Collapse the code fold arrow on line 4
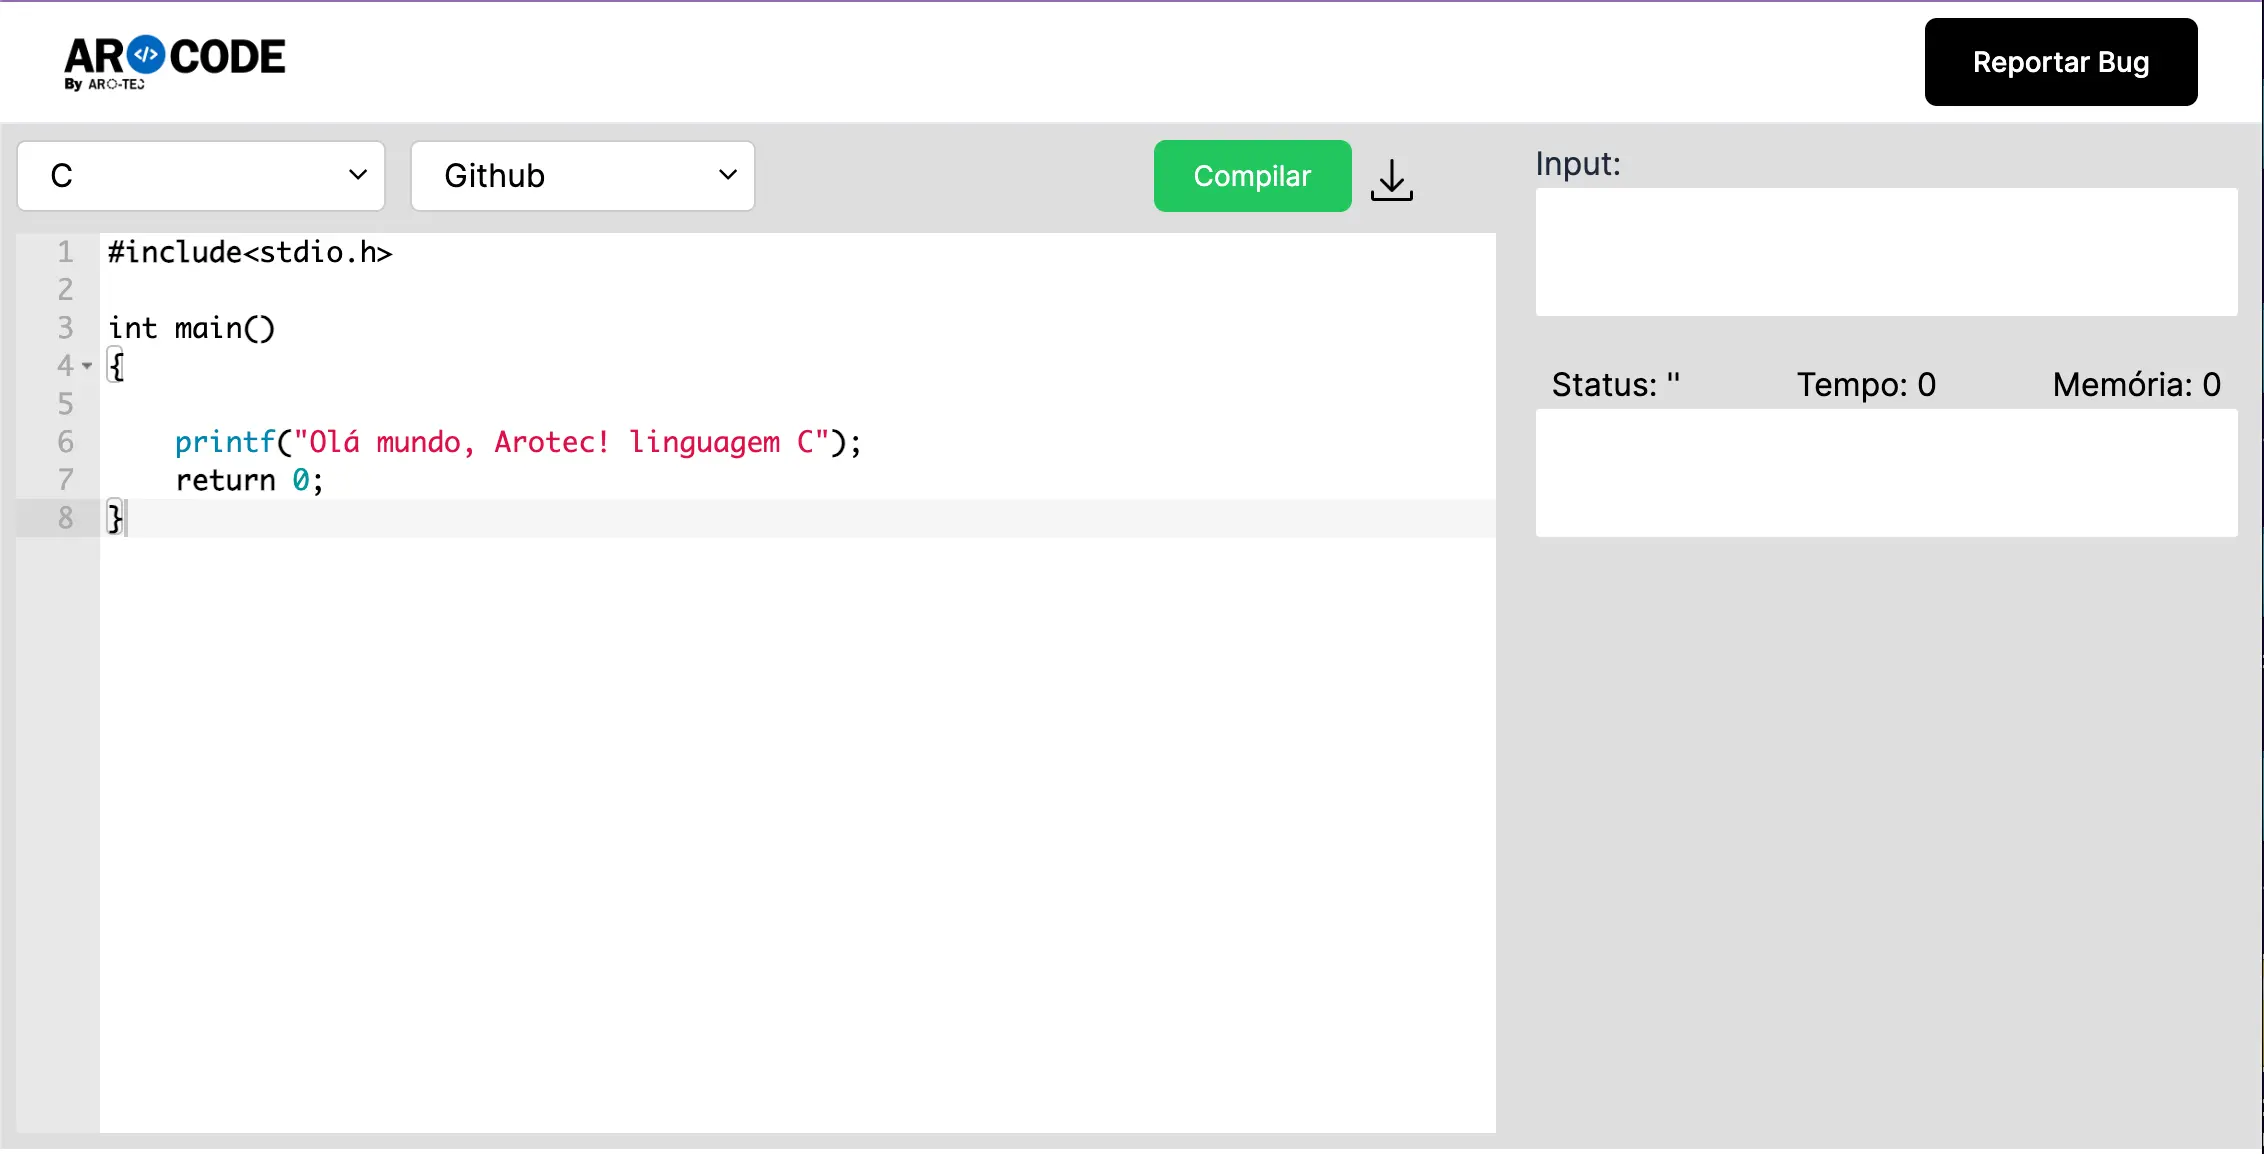2264x1154 pixels. click(x=87, y=366)
